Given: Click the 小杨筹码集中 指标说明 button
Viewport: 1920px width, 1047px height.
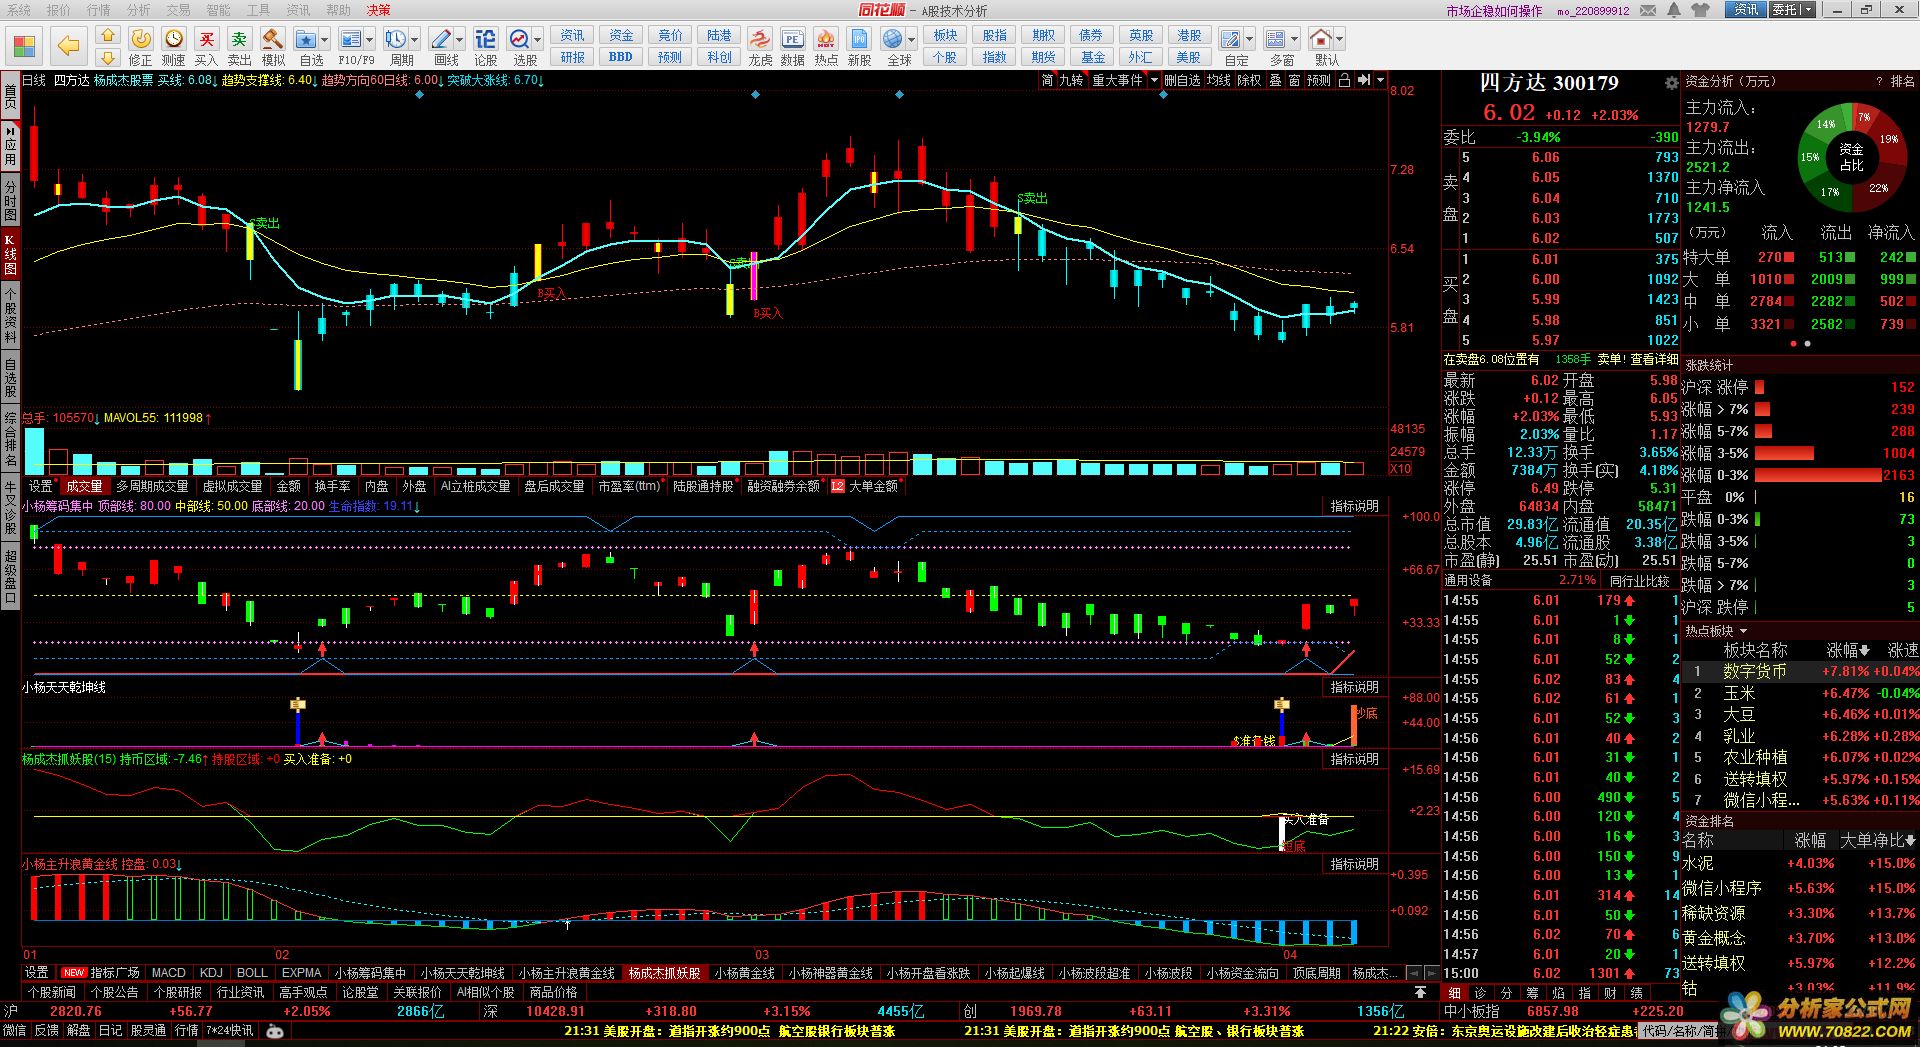Looking at the screenshot, I should coord(1354,506).
